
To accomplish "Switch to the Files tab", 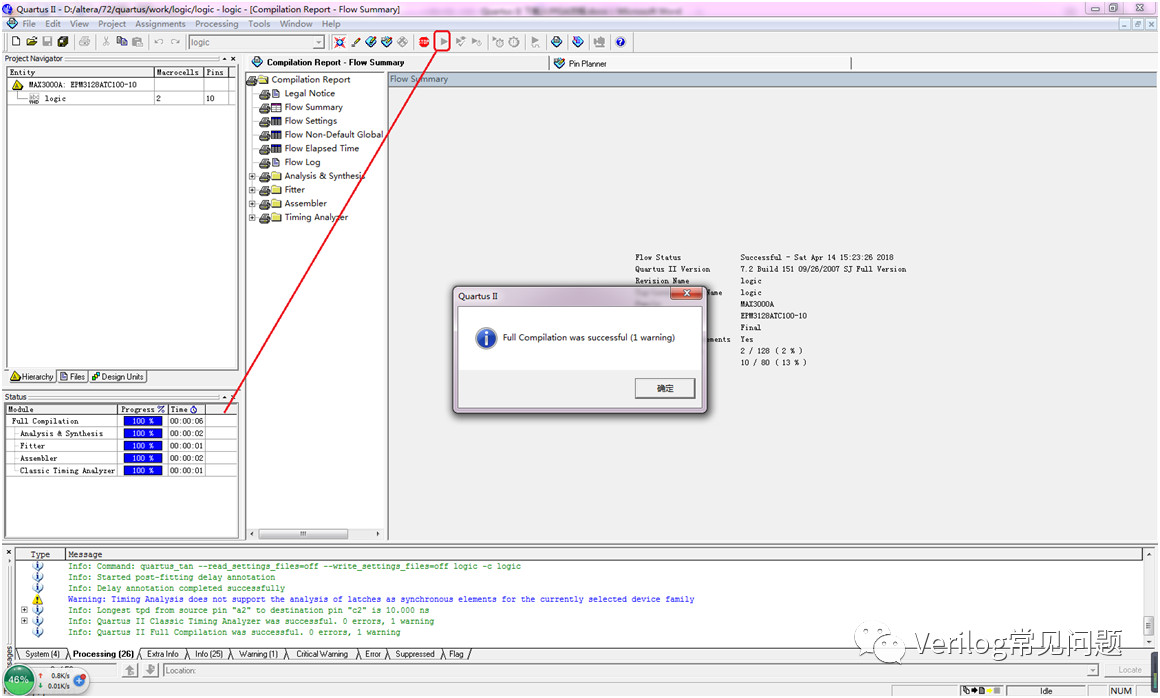I will 72,377.
